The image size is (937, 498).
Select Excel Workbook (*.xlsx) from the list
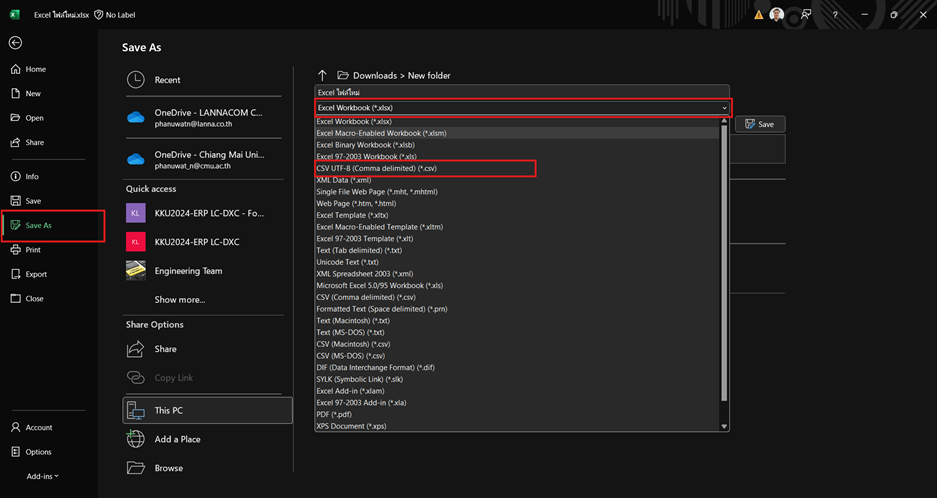click(x=518, y=121)
